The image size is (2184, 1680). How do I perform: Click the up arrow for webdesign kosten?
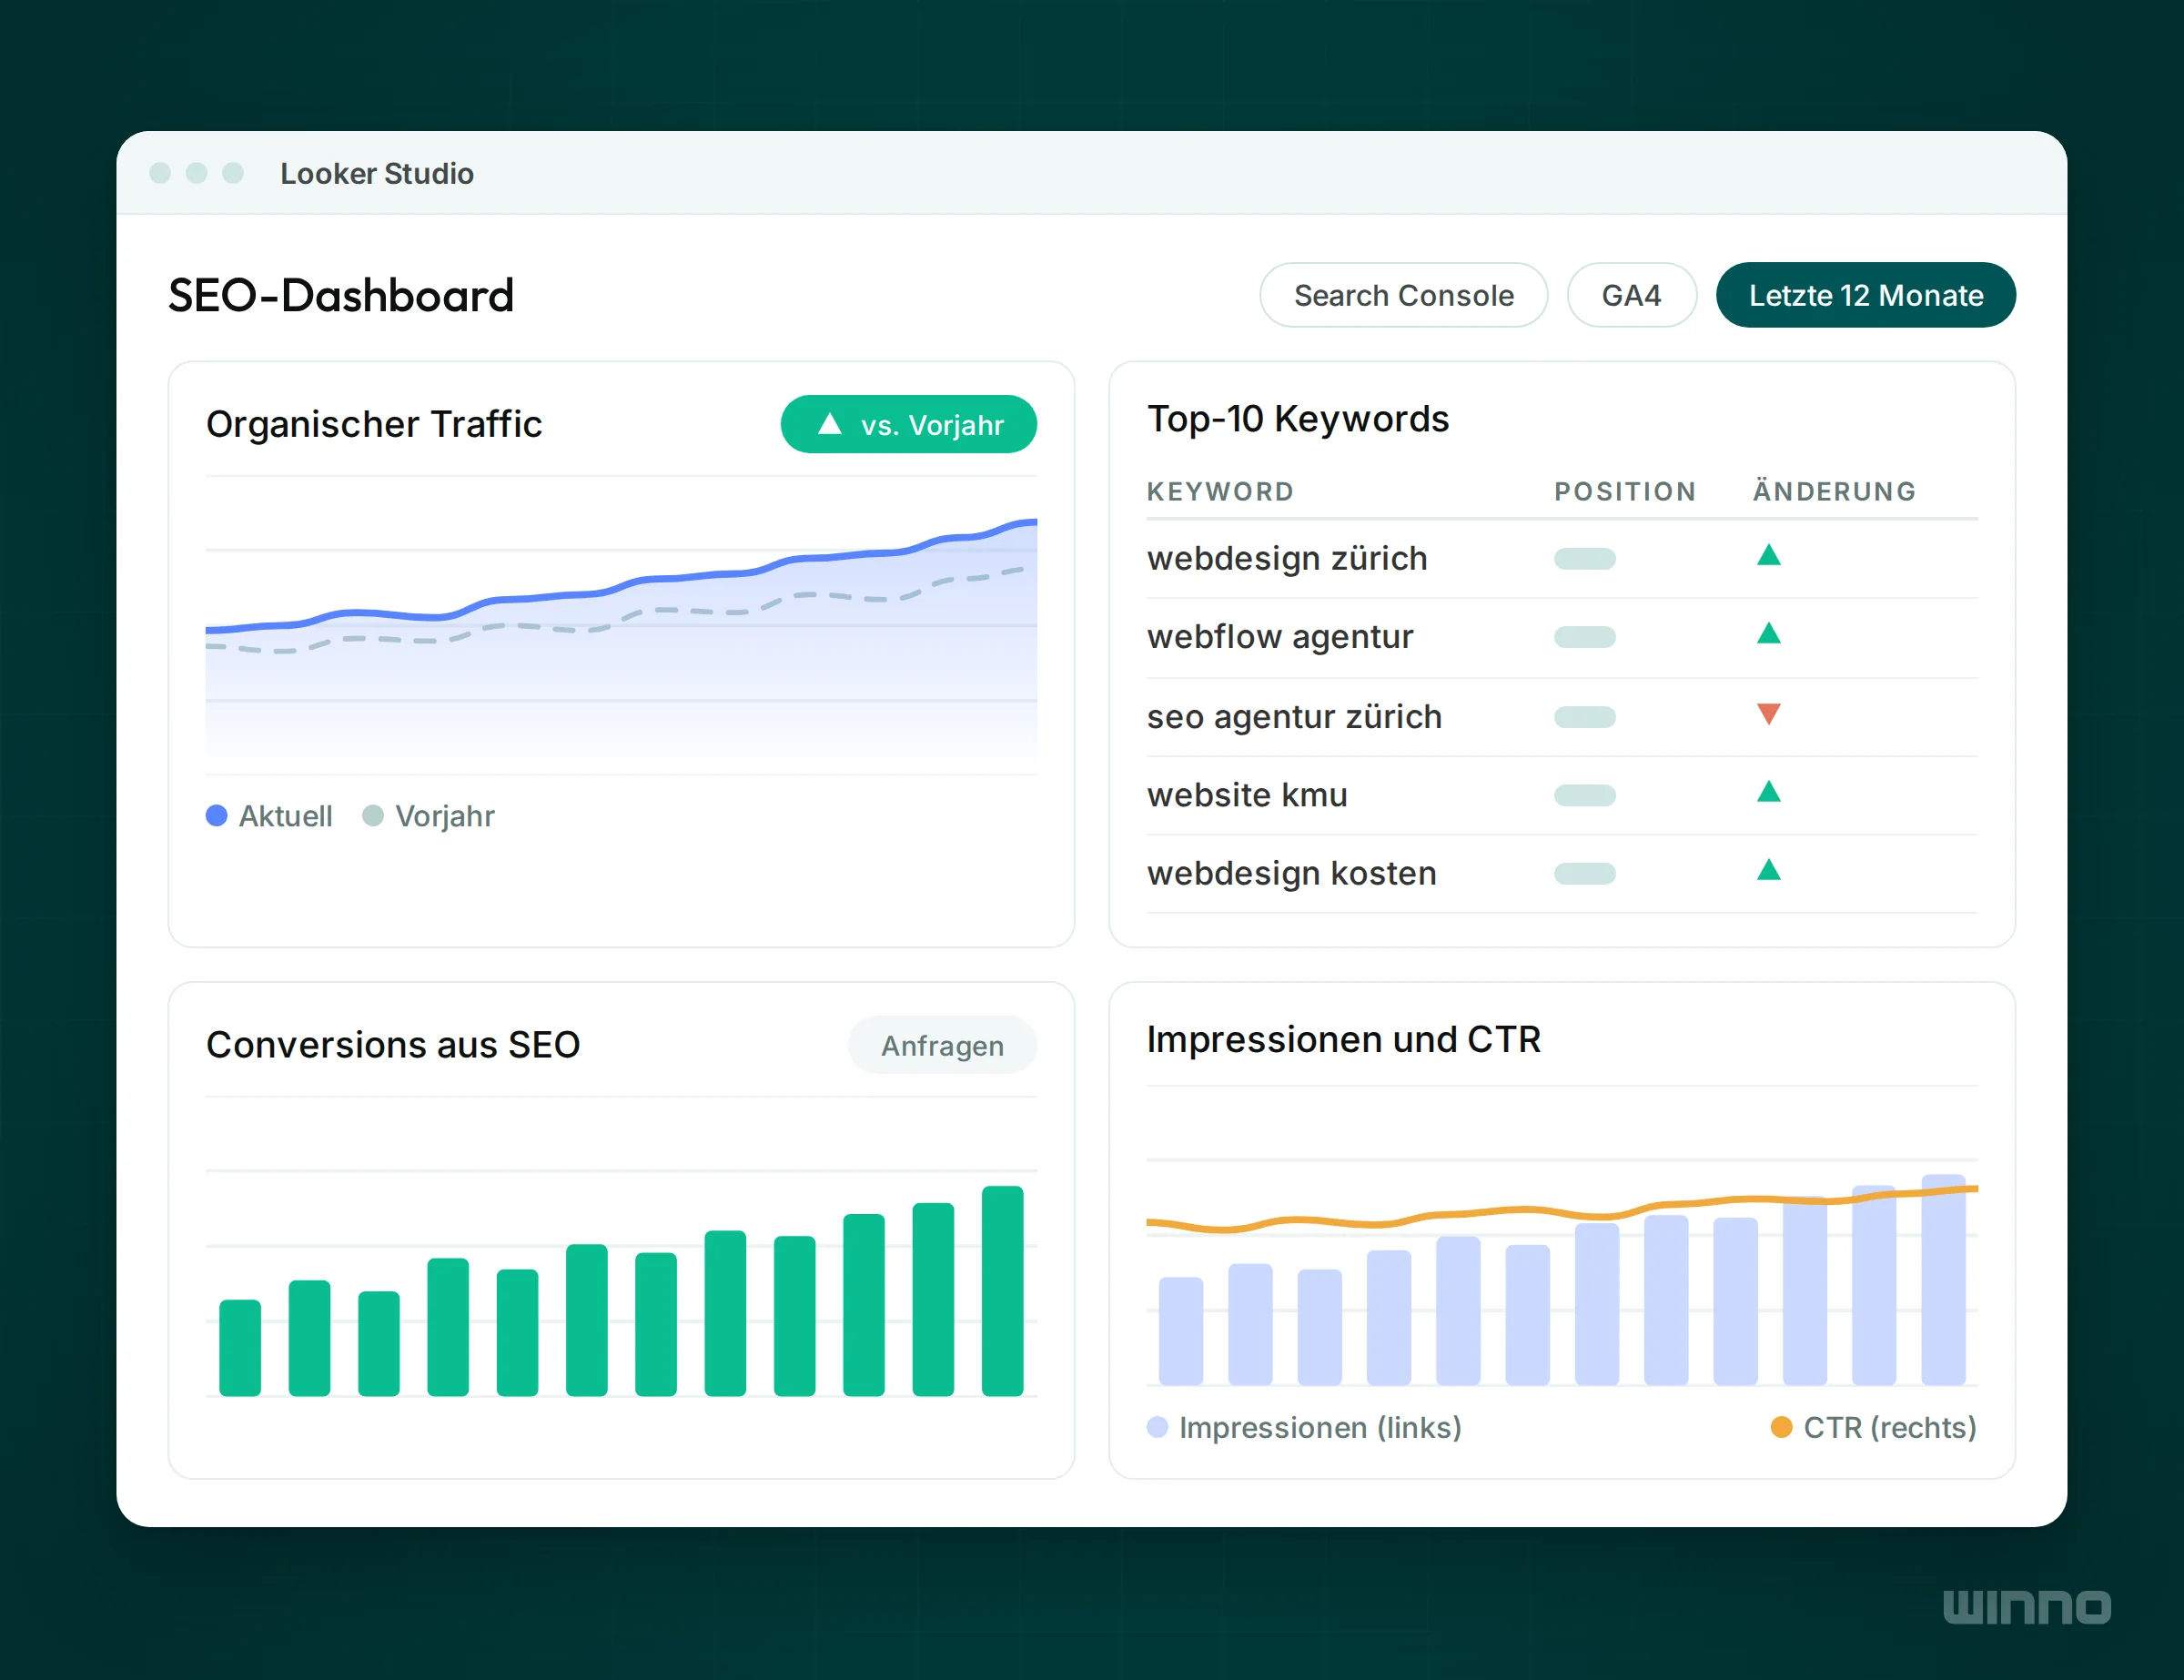pyautogui.click(x=1768, y=870)
